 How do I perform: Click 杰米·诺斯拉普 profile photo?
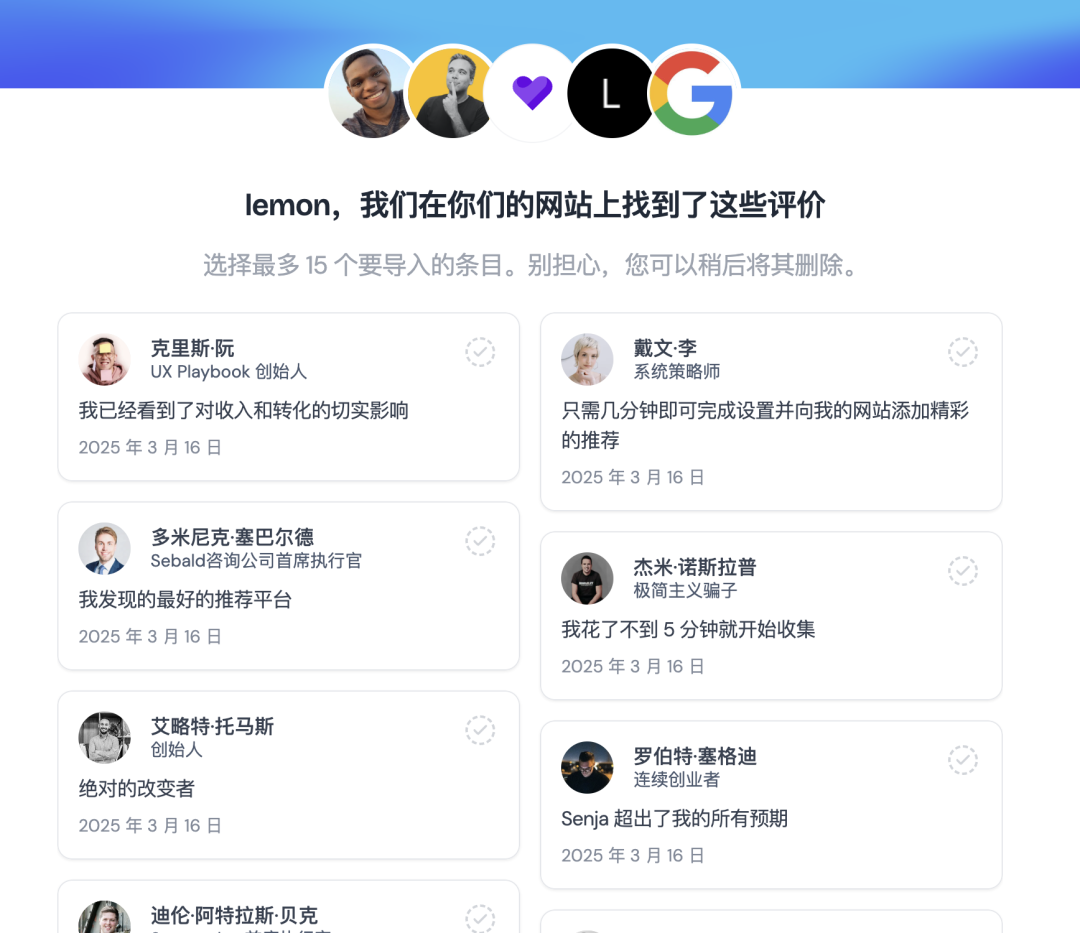(588, 578)
